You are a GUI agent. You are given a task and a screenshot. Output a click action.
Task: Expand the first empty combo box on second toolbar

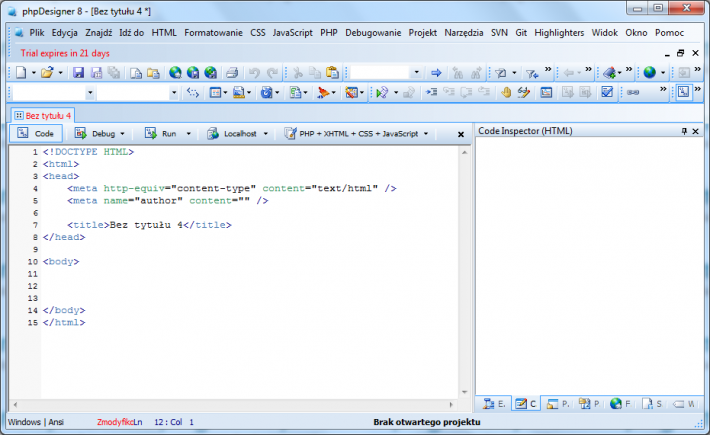[x=90, y=93]
